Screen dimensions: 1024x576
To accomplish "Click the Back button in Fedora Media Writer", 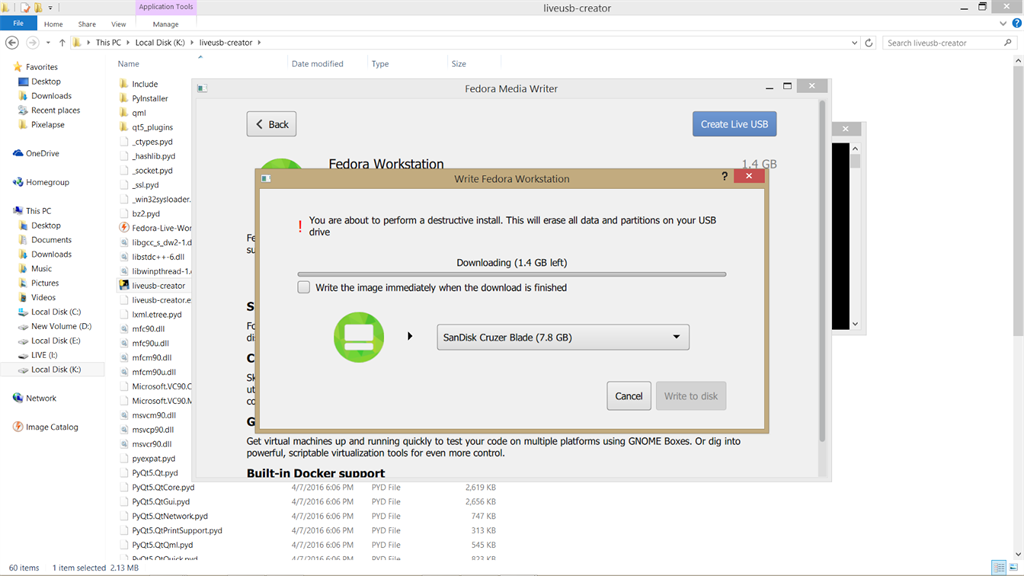I will (x=271, y=124).
